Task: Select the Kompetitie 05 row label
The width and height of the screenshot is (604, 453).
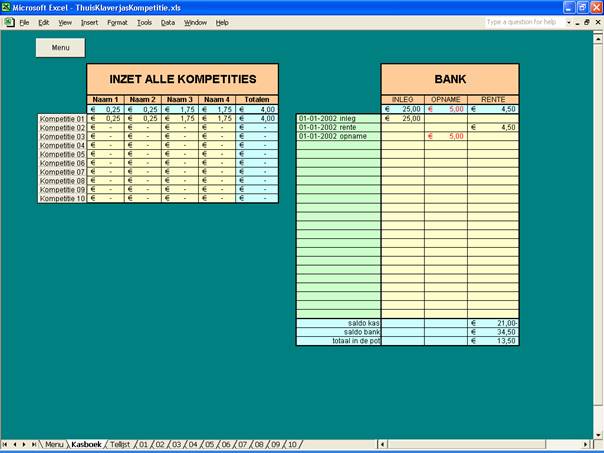Action: [62, 154]
